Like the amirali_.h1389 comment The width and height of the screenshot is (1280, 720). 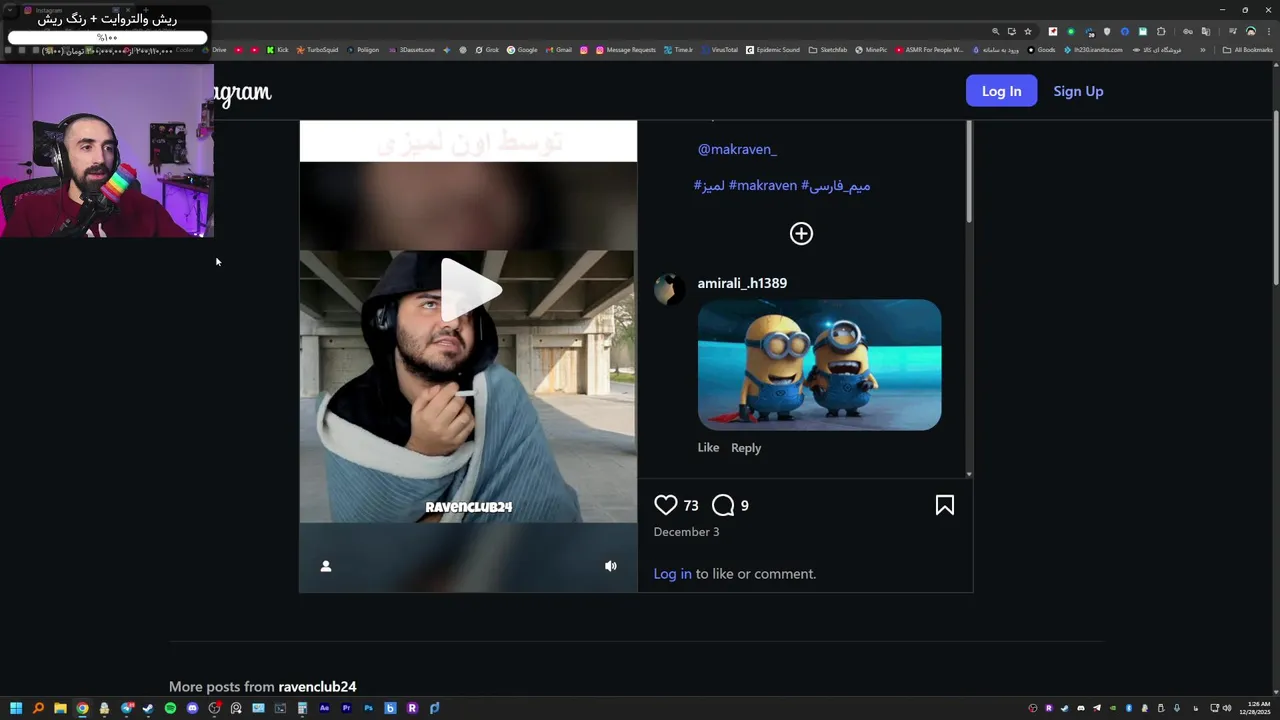click(708, 448)
